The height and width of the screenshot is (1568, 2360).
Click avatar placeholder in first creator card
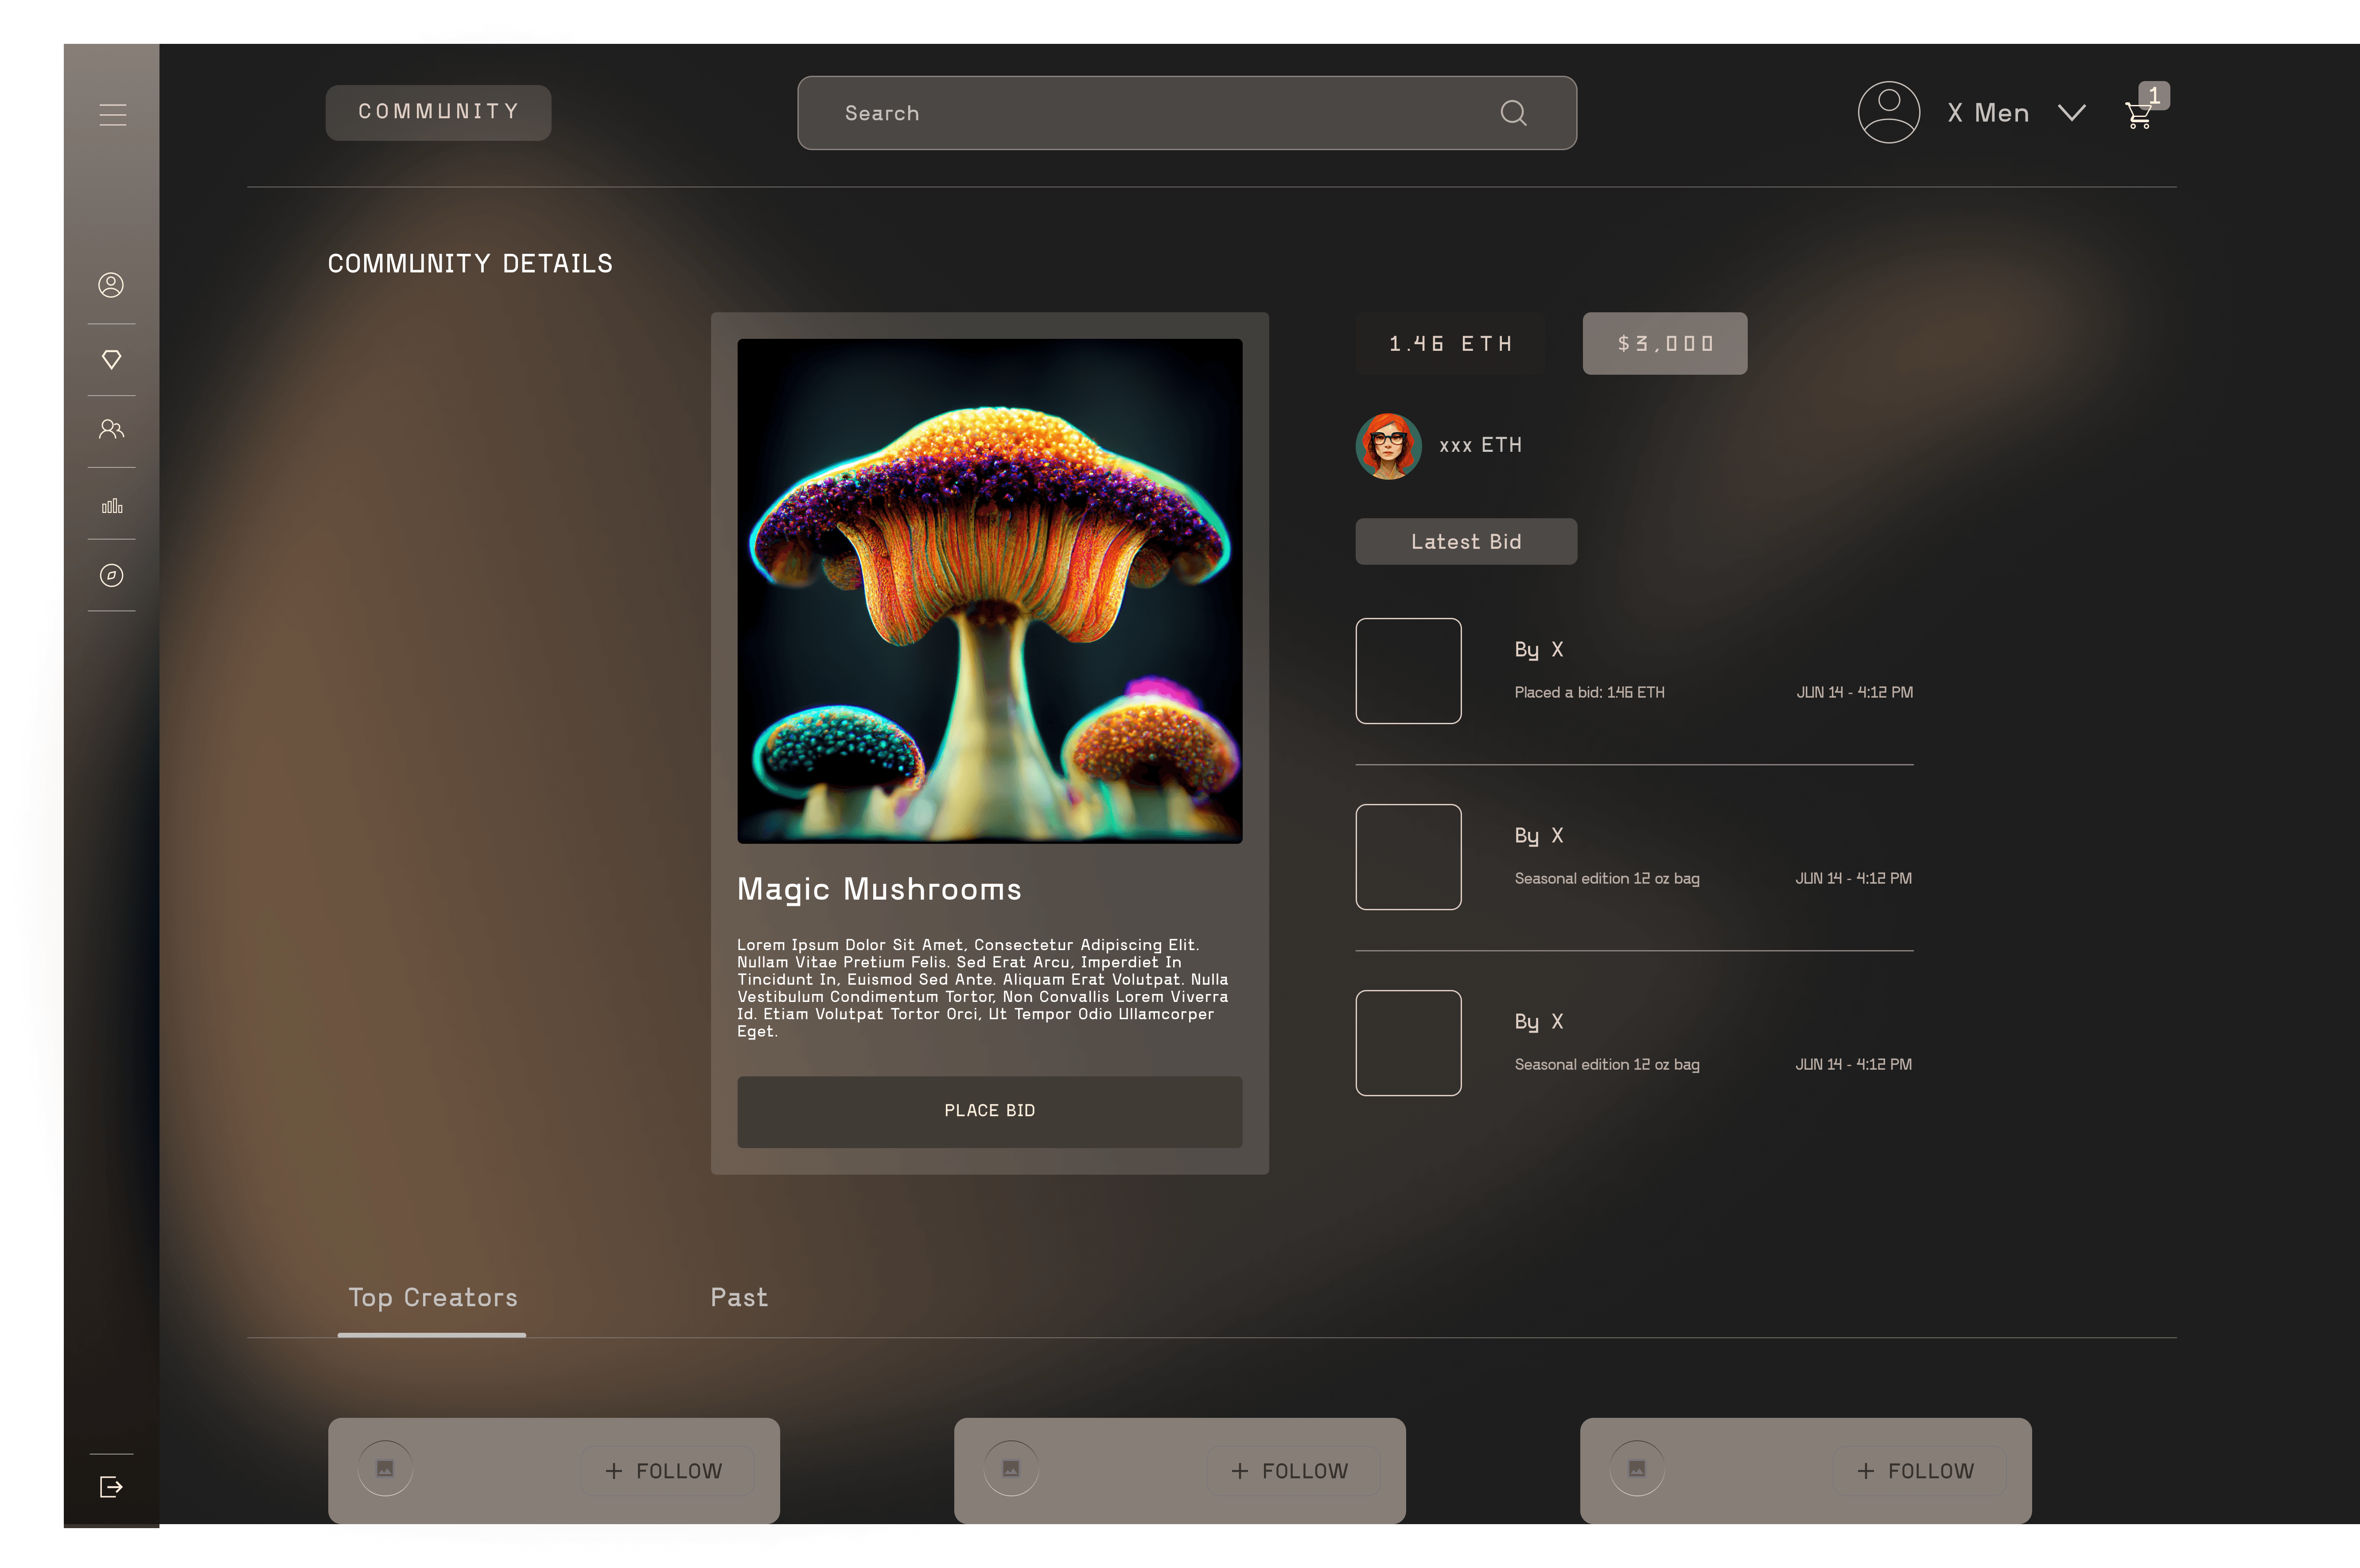point(385,1468)
